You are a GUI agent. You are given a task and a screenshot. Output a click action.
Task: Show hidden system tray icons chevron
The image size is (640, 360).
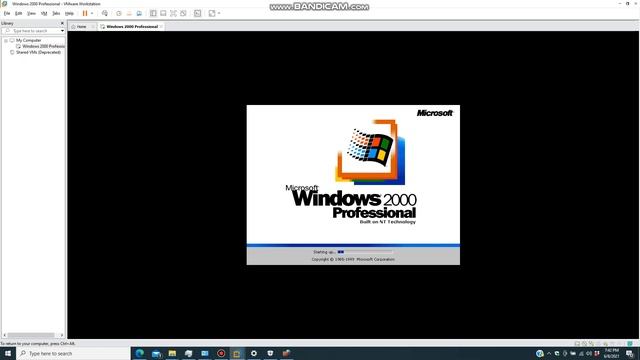tap(549, 353)
